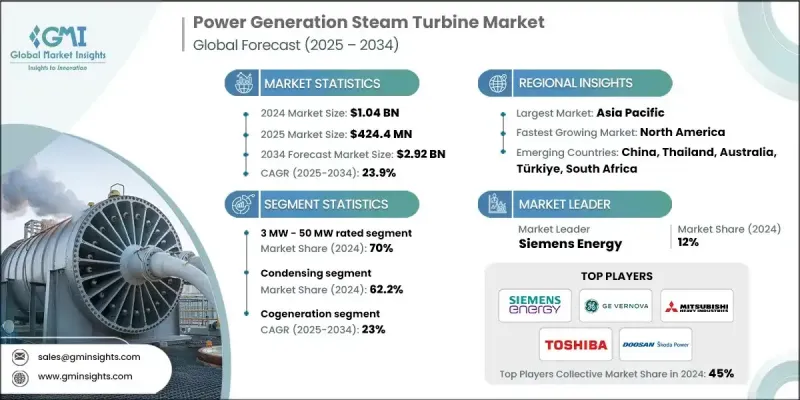This screenshot has width=800, height=400.
Task: Click the website globe icon at bottom left
Action: tap(21, 377)
